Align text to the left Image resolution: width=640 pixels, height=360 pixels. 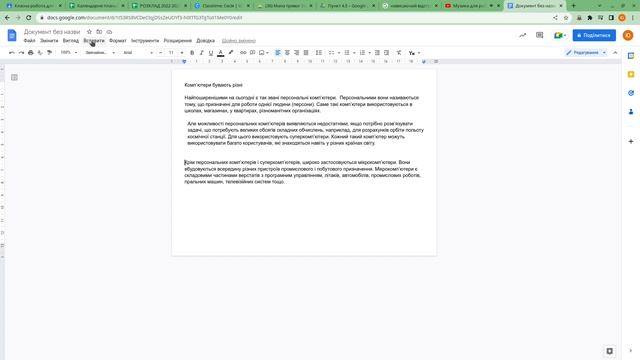[x=278, y=53]
